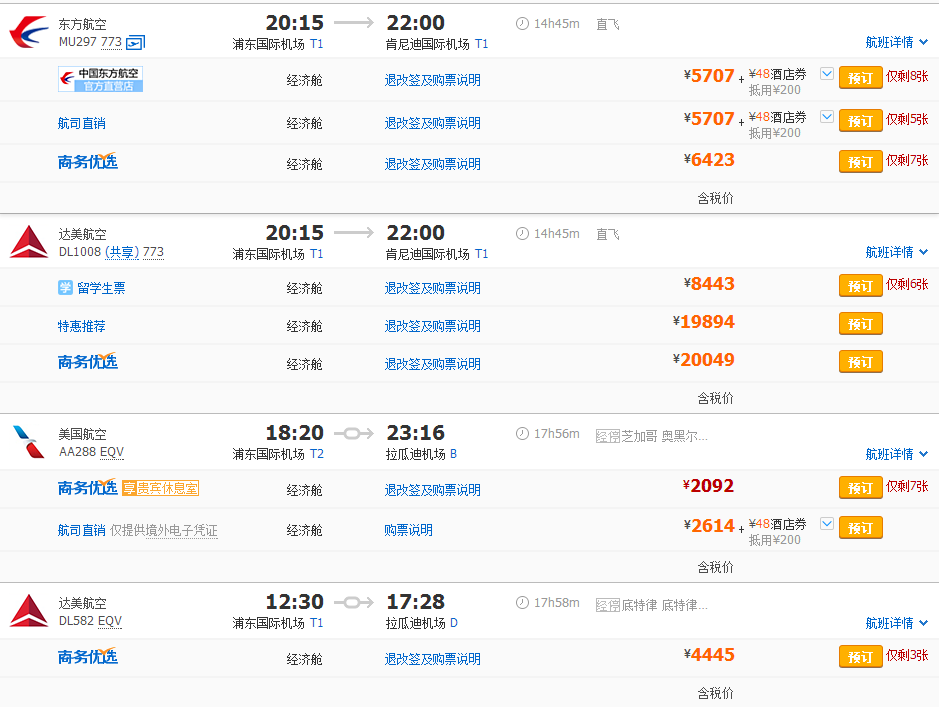The width and height of the screenshot is (939, 707).
Task: Open hotel coupon dropdown in 官方直营店 row
Action: pos(826,74)
